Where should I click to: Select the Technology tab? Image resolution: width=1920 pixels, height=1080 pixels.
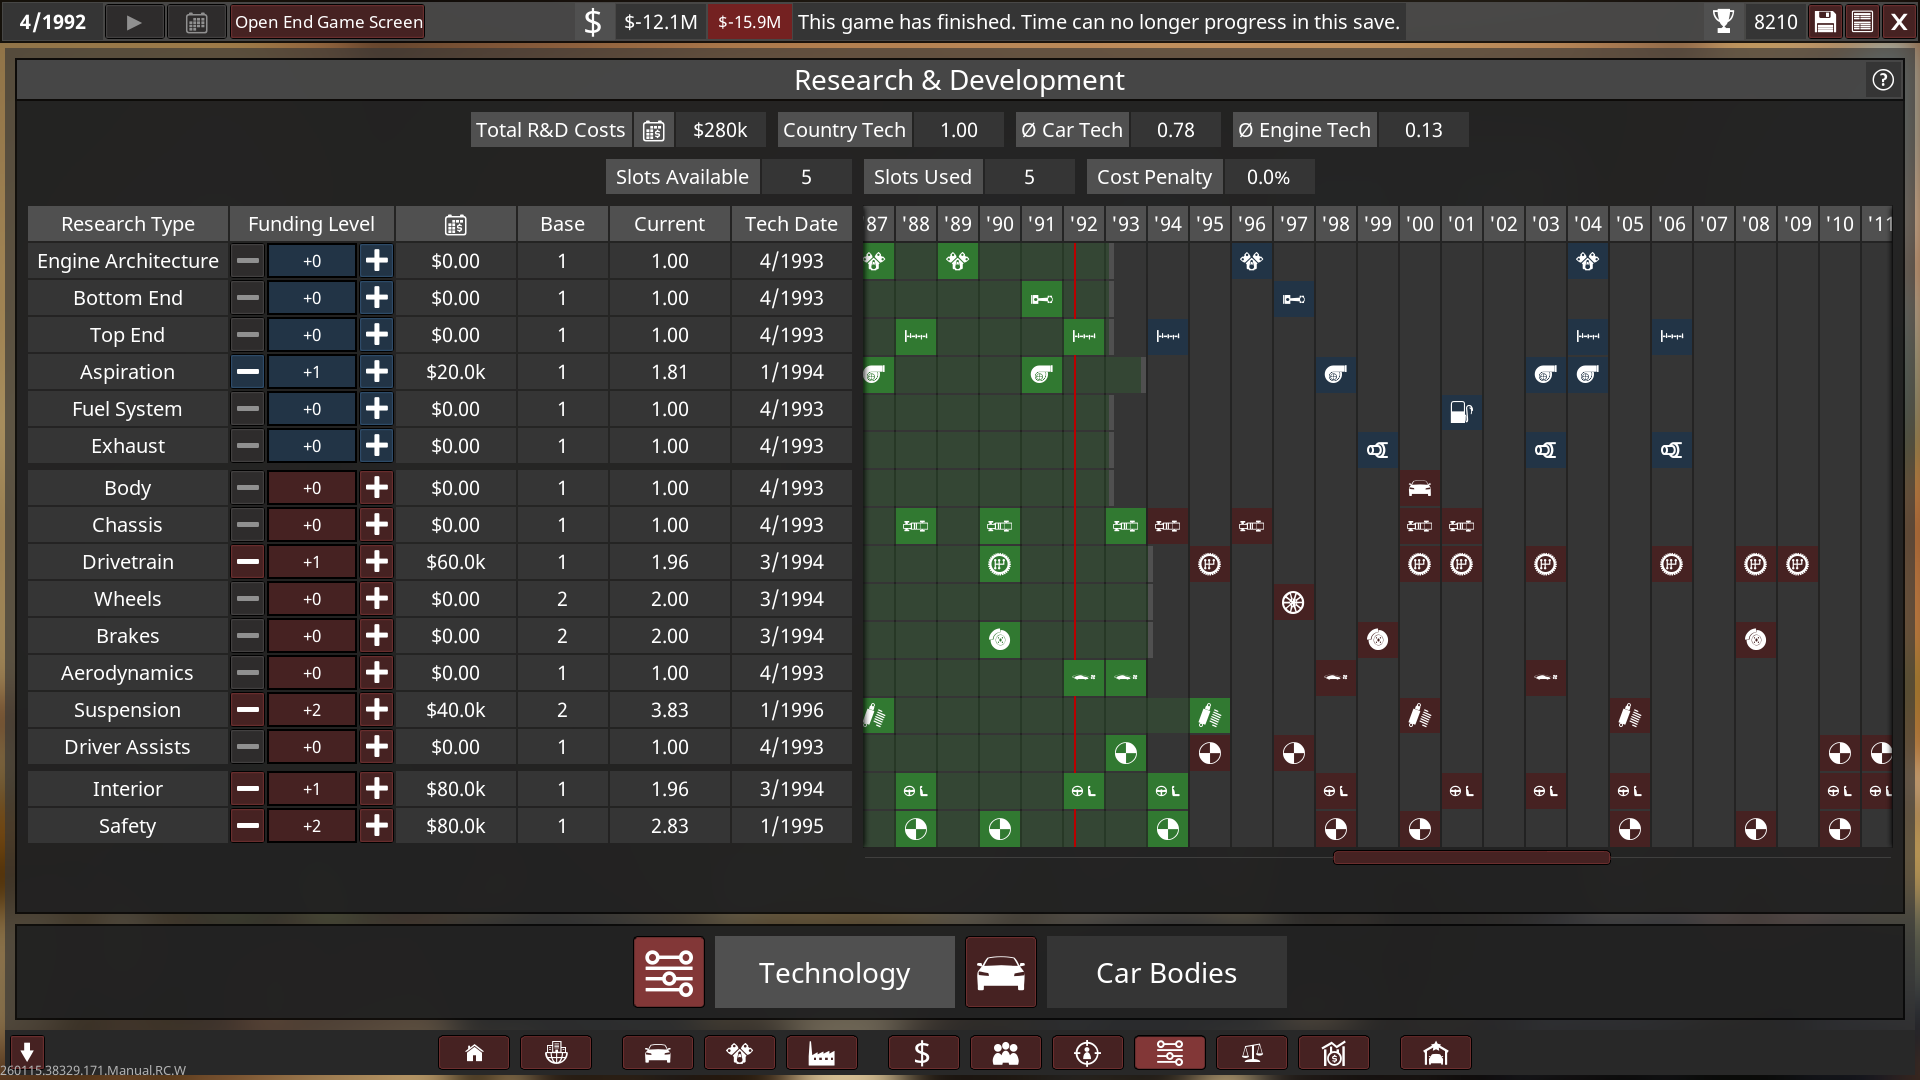coord(834,972)
